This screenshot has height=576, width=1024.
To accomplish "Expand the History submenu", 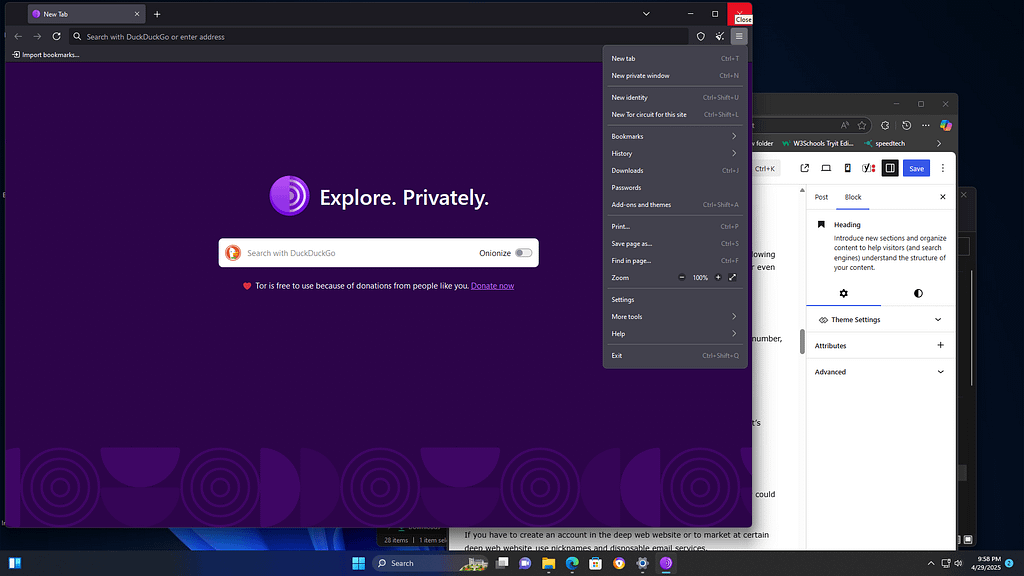I will 675,153.
